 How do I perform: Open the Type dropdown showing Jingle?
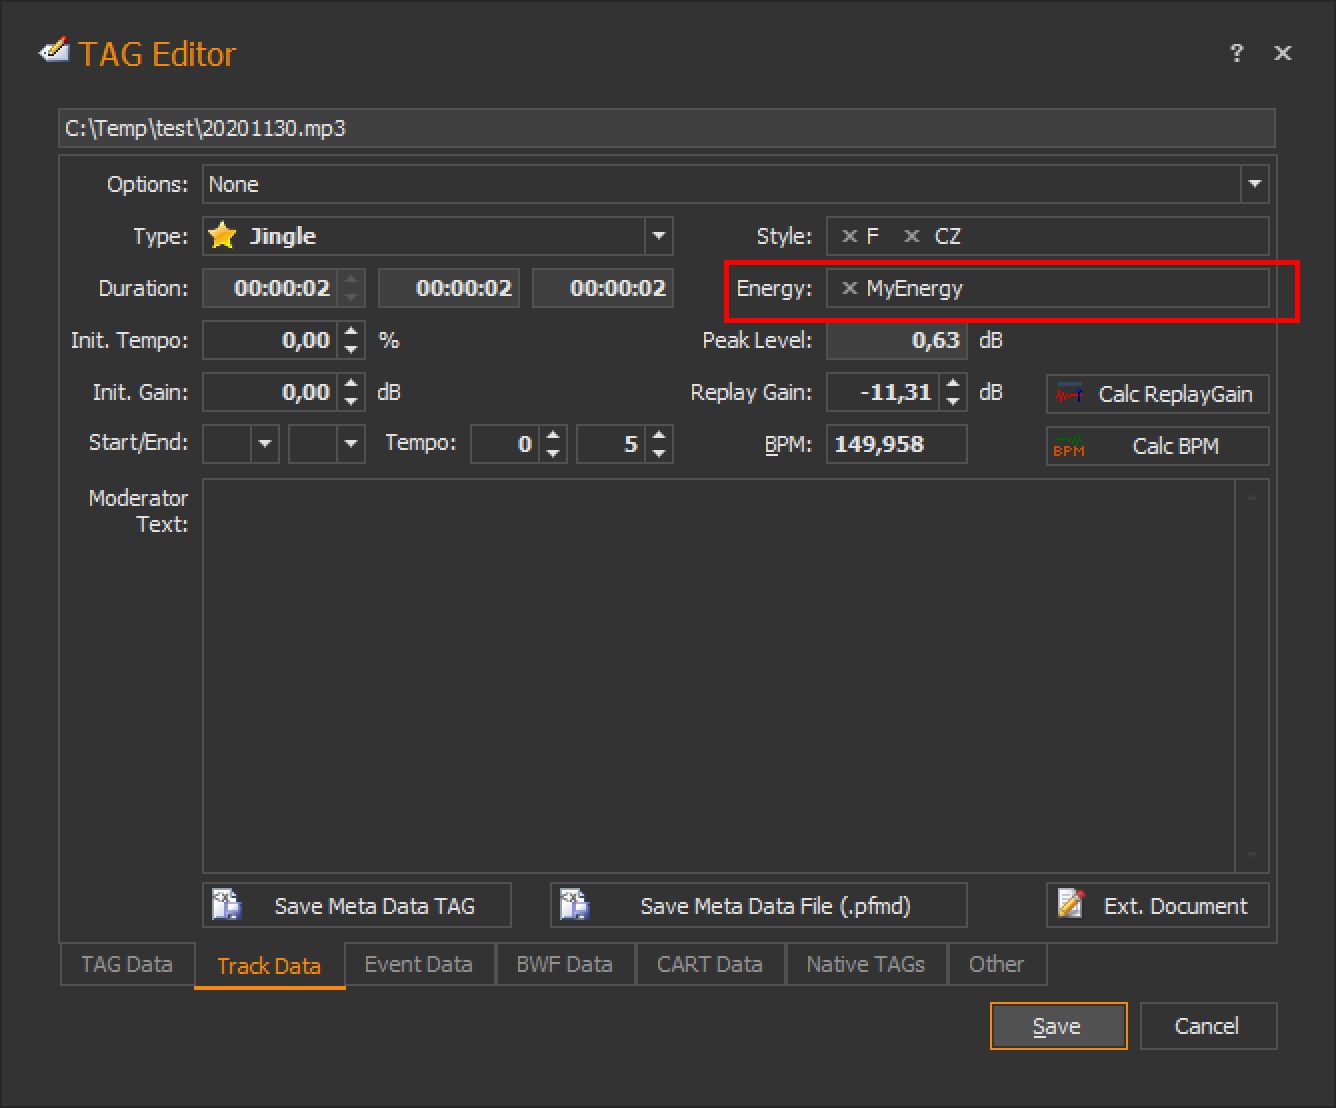658,237
